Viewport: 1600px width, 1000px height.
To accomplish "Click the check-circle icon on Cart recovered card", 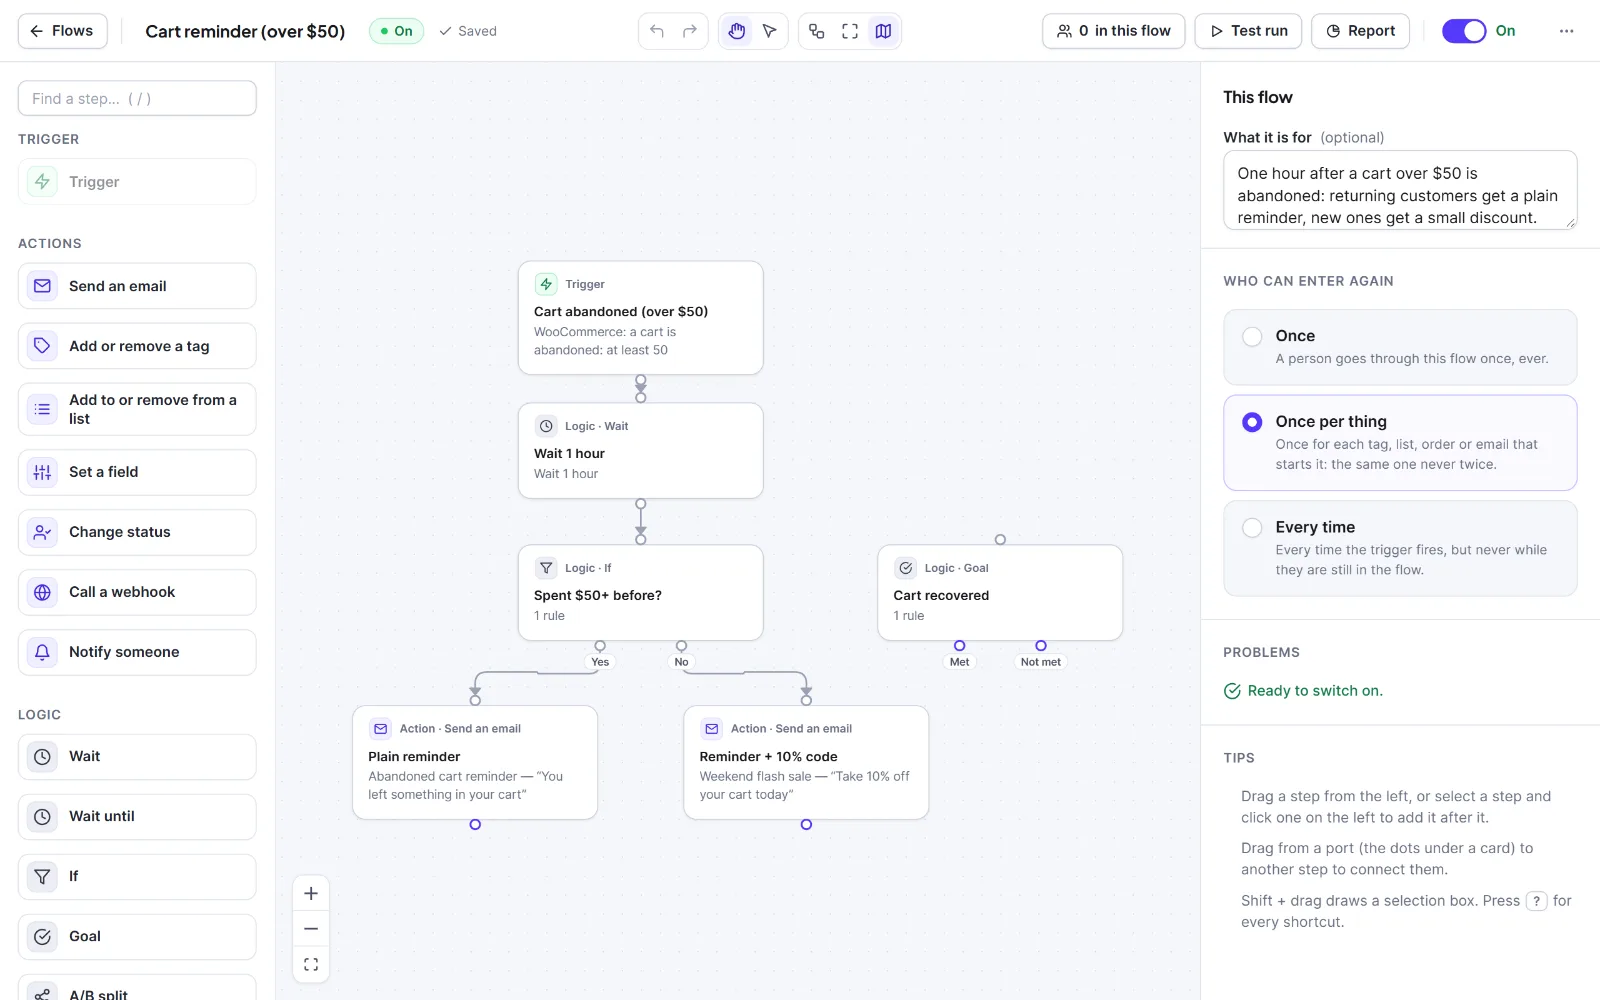I will pyautogui.click(x=906, y=568).
